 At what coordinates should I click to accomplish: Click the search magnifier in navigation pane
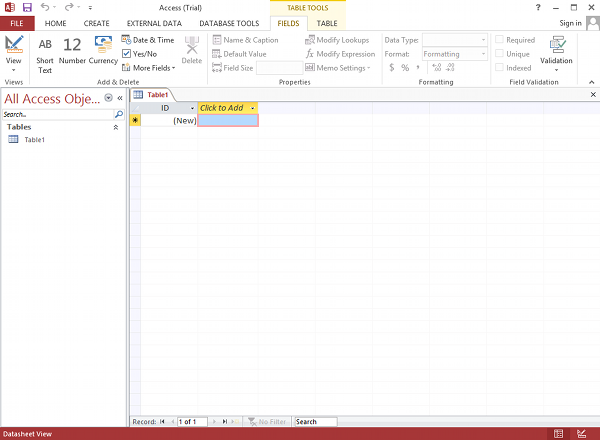click(x=119, y=114)
